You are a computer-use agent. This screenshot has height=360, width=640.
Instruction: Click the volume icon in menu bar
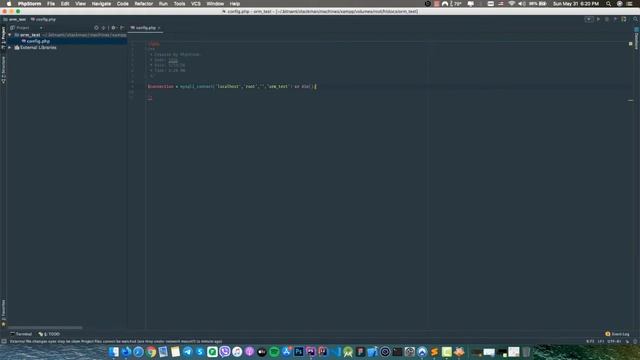click(522, 4)
